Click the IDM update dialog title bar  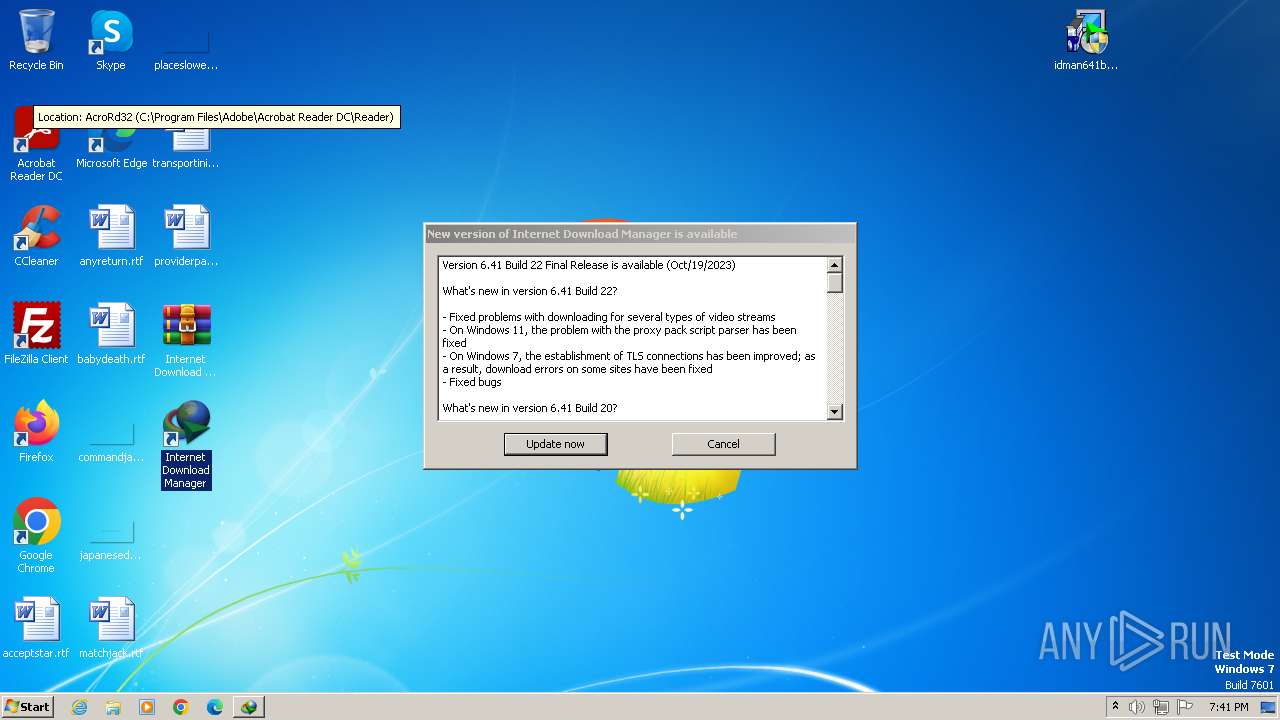pos(640,234)
